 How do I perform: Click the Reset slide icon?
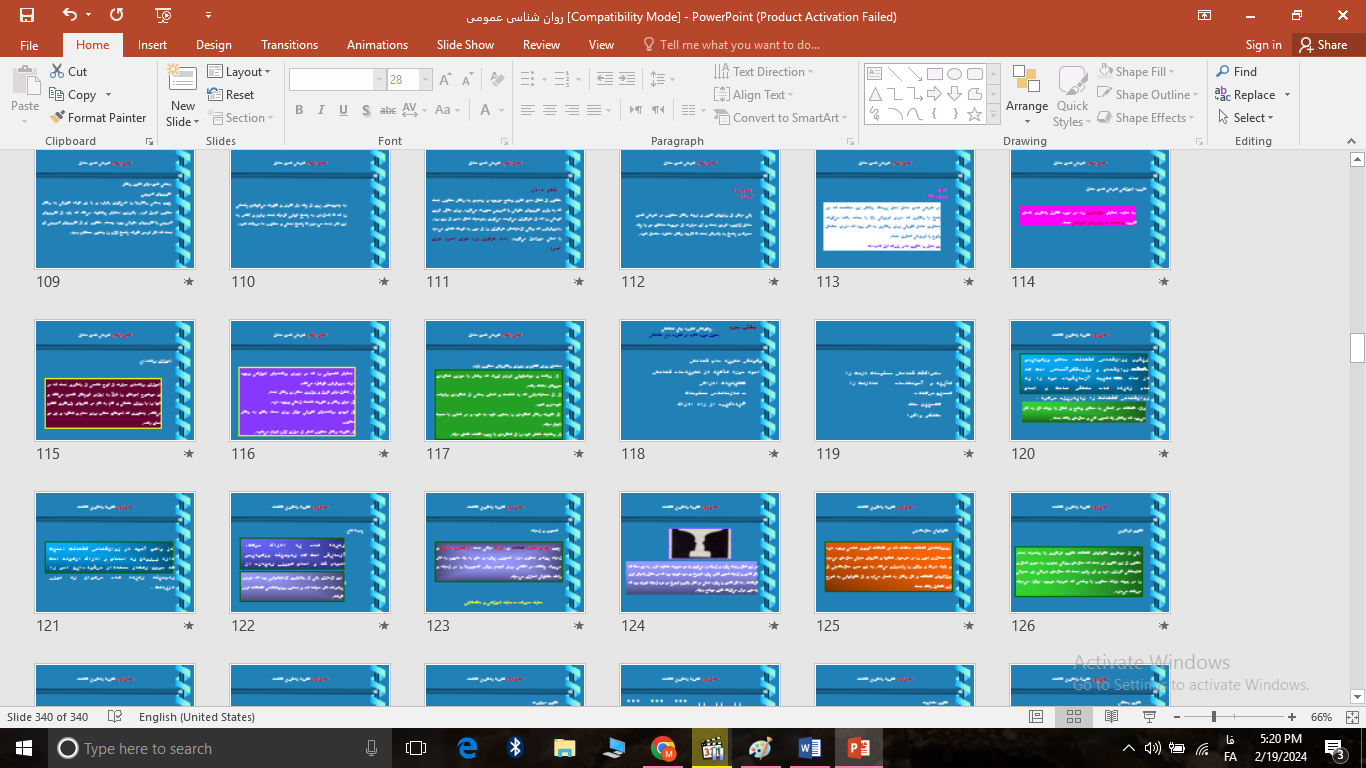pyautogui.click(x=216, y=95)
